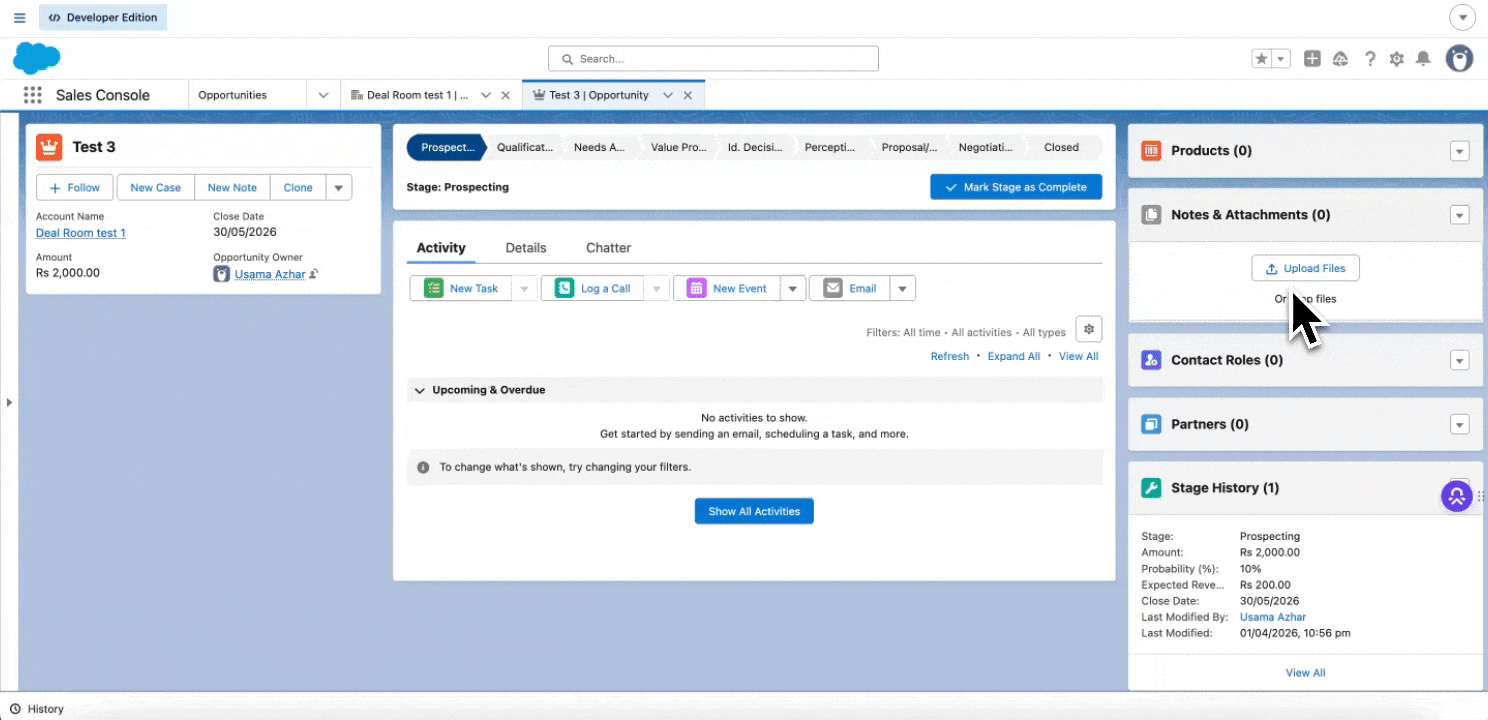Screen dimensions: 1488x720
Task: Open the Opportunities navigation dropdown chevron
Action: (323, 95)
